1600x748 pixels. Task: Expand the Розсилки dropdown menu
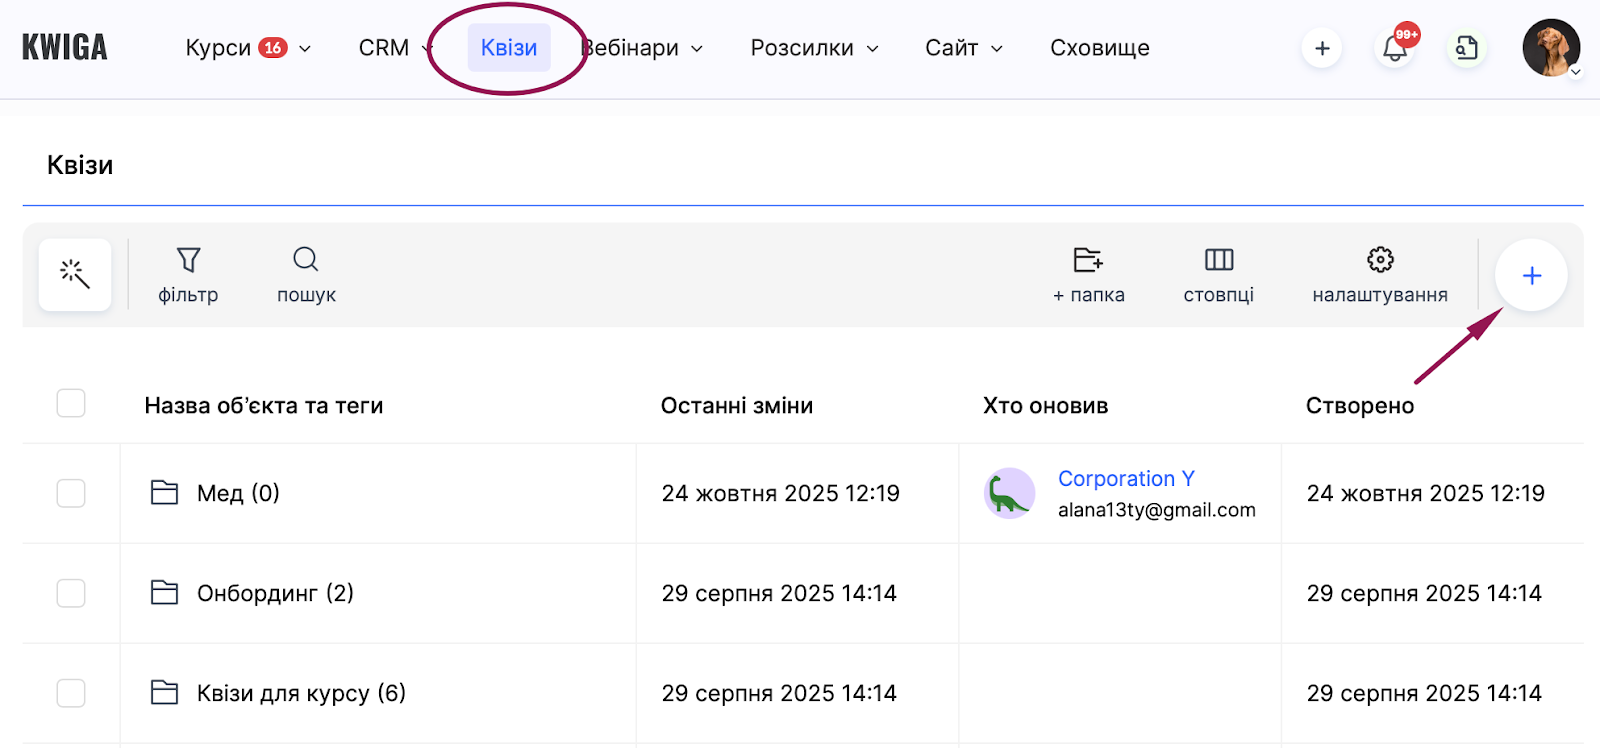click(814, 48)
